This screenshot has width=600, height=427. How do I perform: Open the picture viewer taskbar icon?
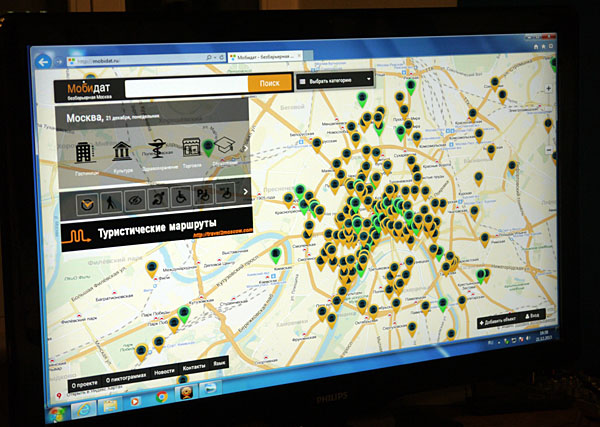[211, 389]
